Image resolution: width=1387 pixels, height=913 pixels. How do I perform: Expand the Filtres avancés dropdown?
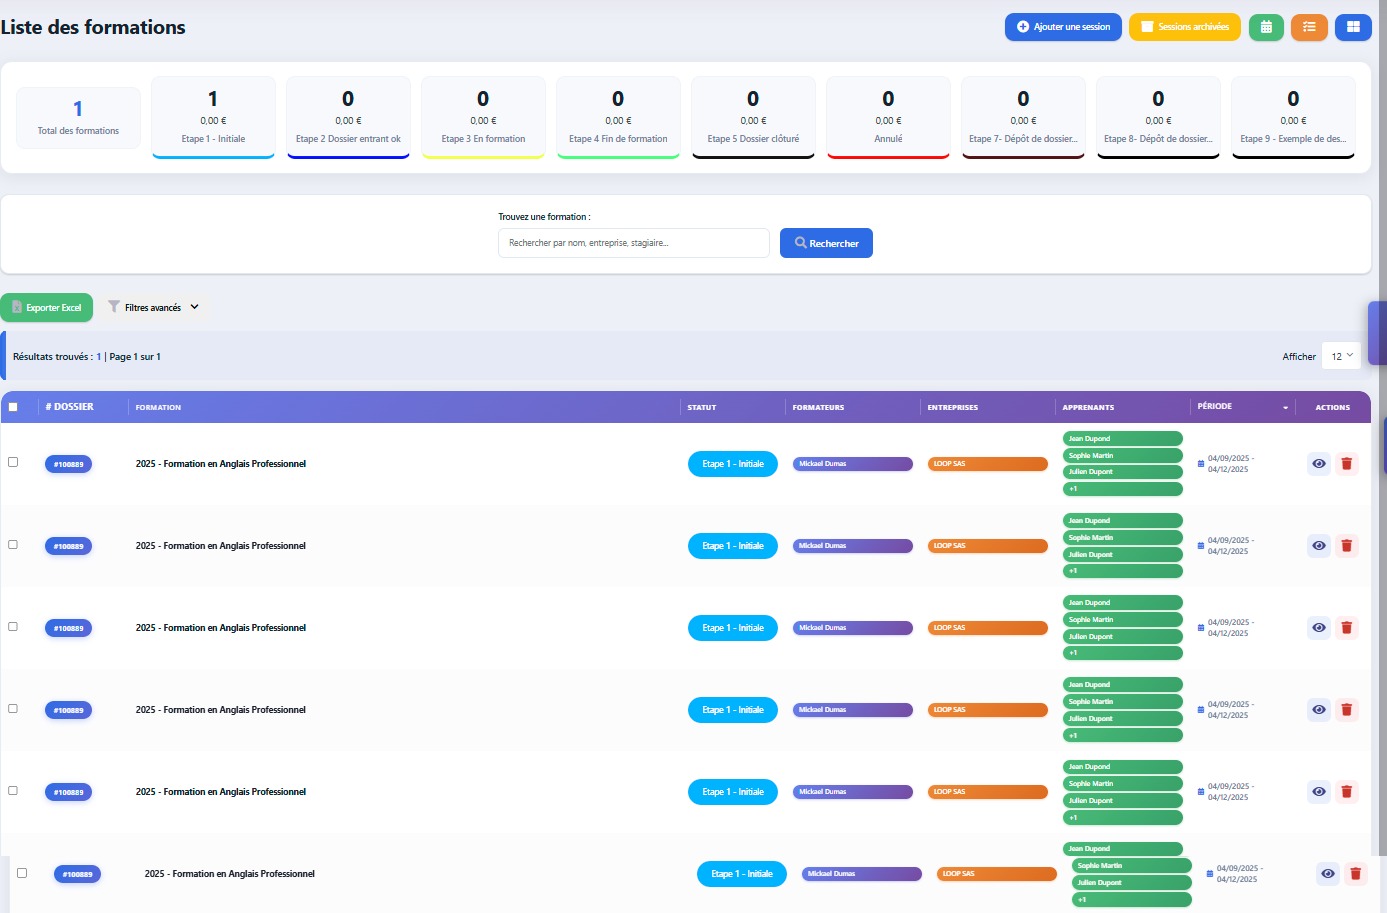pos(155,307)
